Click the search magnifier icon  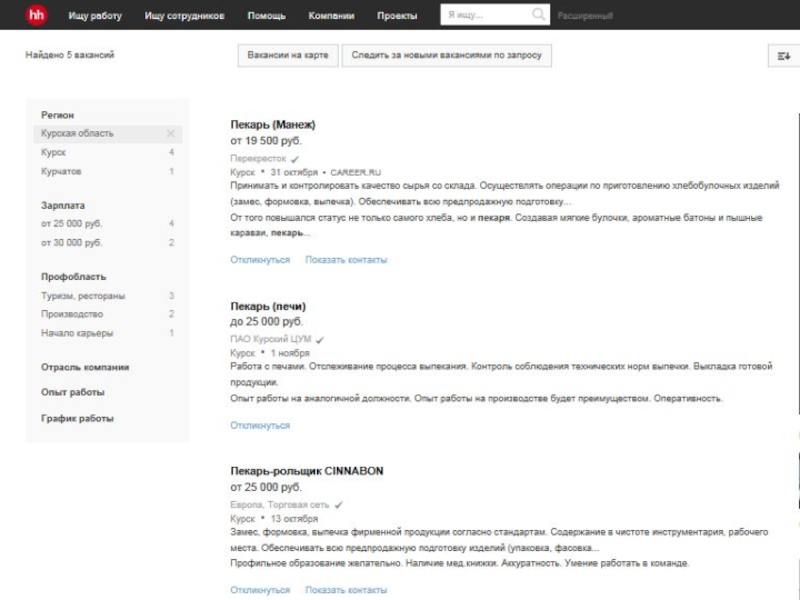pos(540,15)
